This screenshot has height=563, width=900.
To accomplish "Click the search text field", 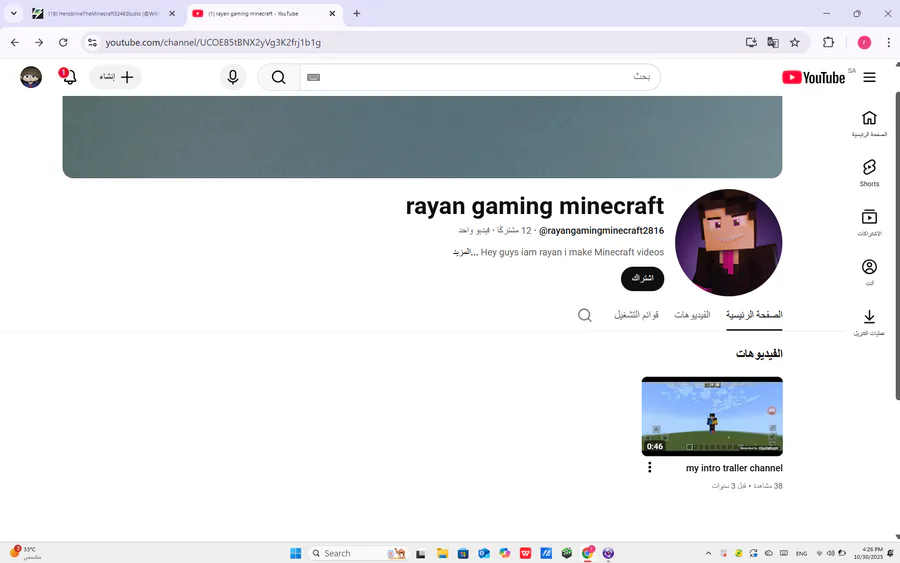I will pyautogui.click(x=480, y=77).
